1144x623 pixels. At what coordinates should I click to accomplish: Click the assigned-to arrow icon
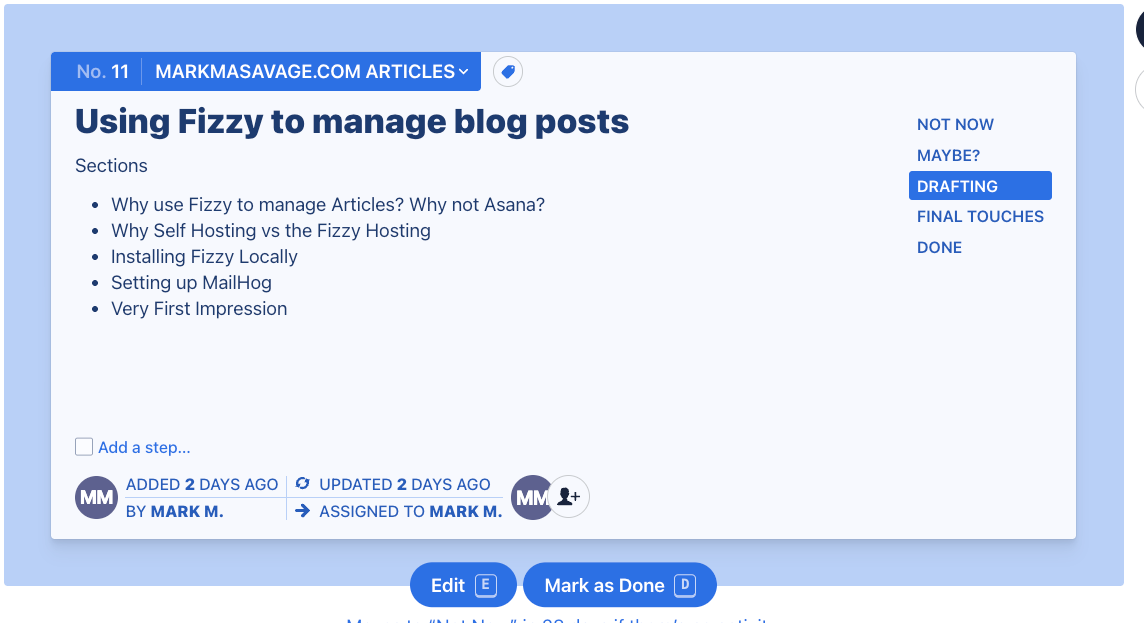(303, 511)
